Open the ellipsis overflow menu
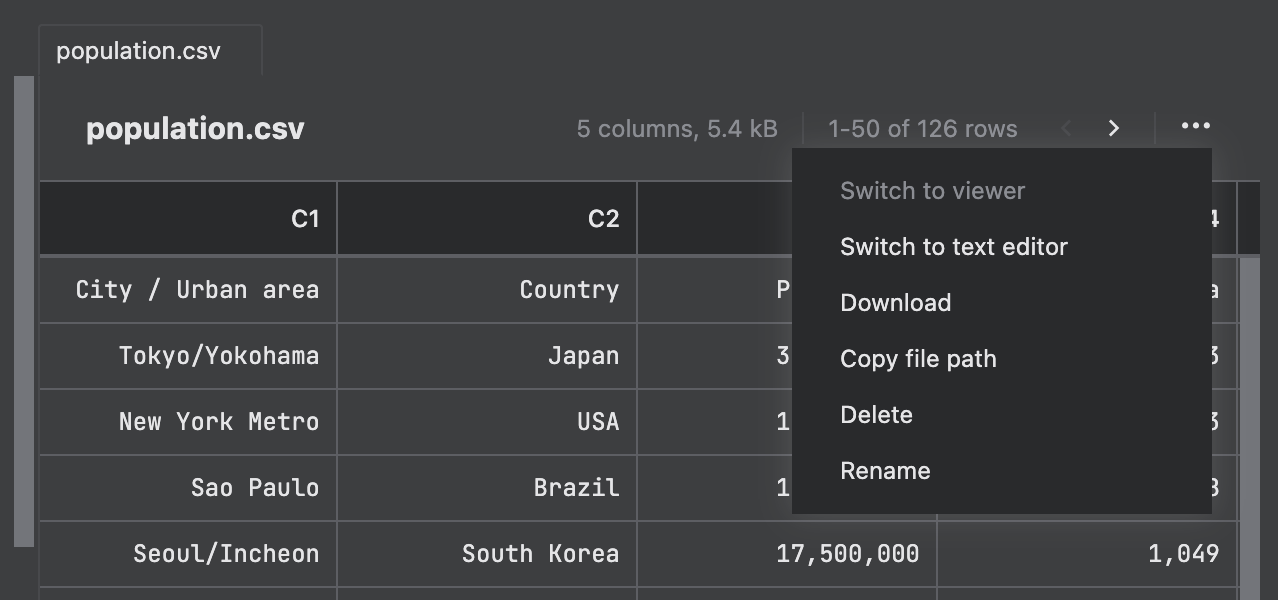 1196,126
